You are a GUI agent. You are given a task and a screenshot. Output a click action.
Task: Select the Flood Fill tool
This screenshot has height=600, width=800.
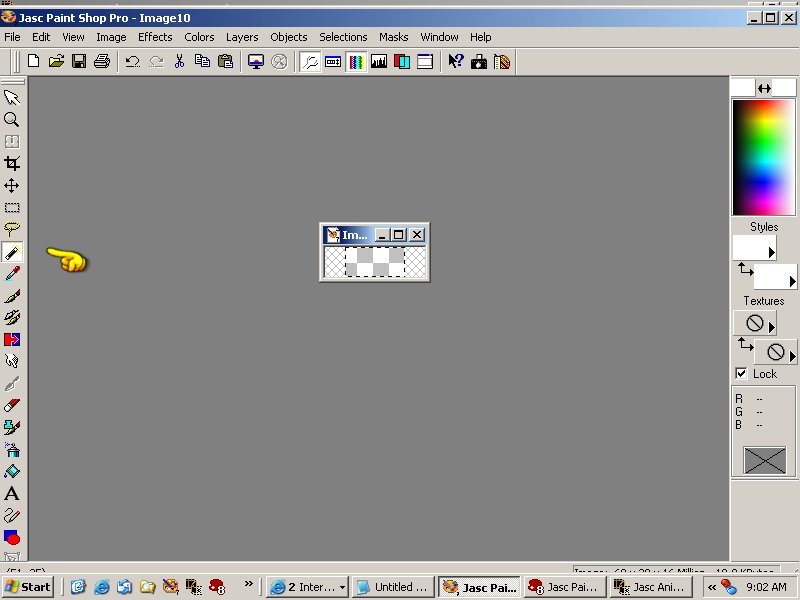point(12,471)
